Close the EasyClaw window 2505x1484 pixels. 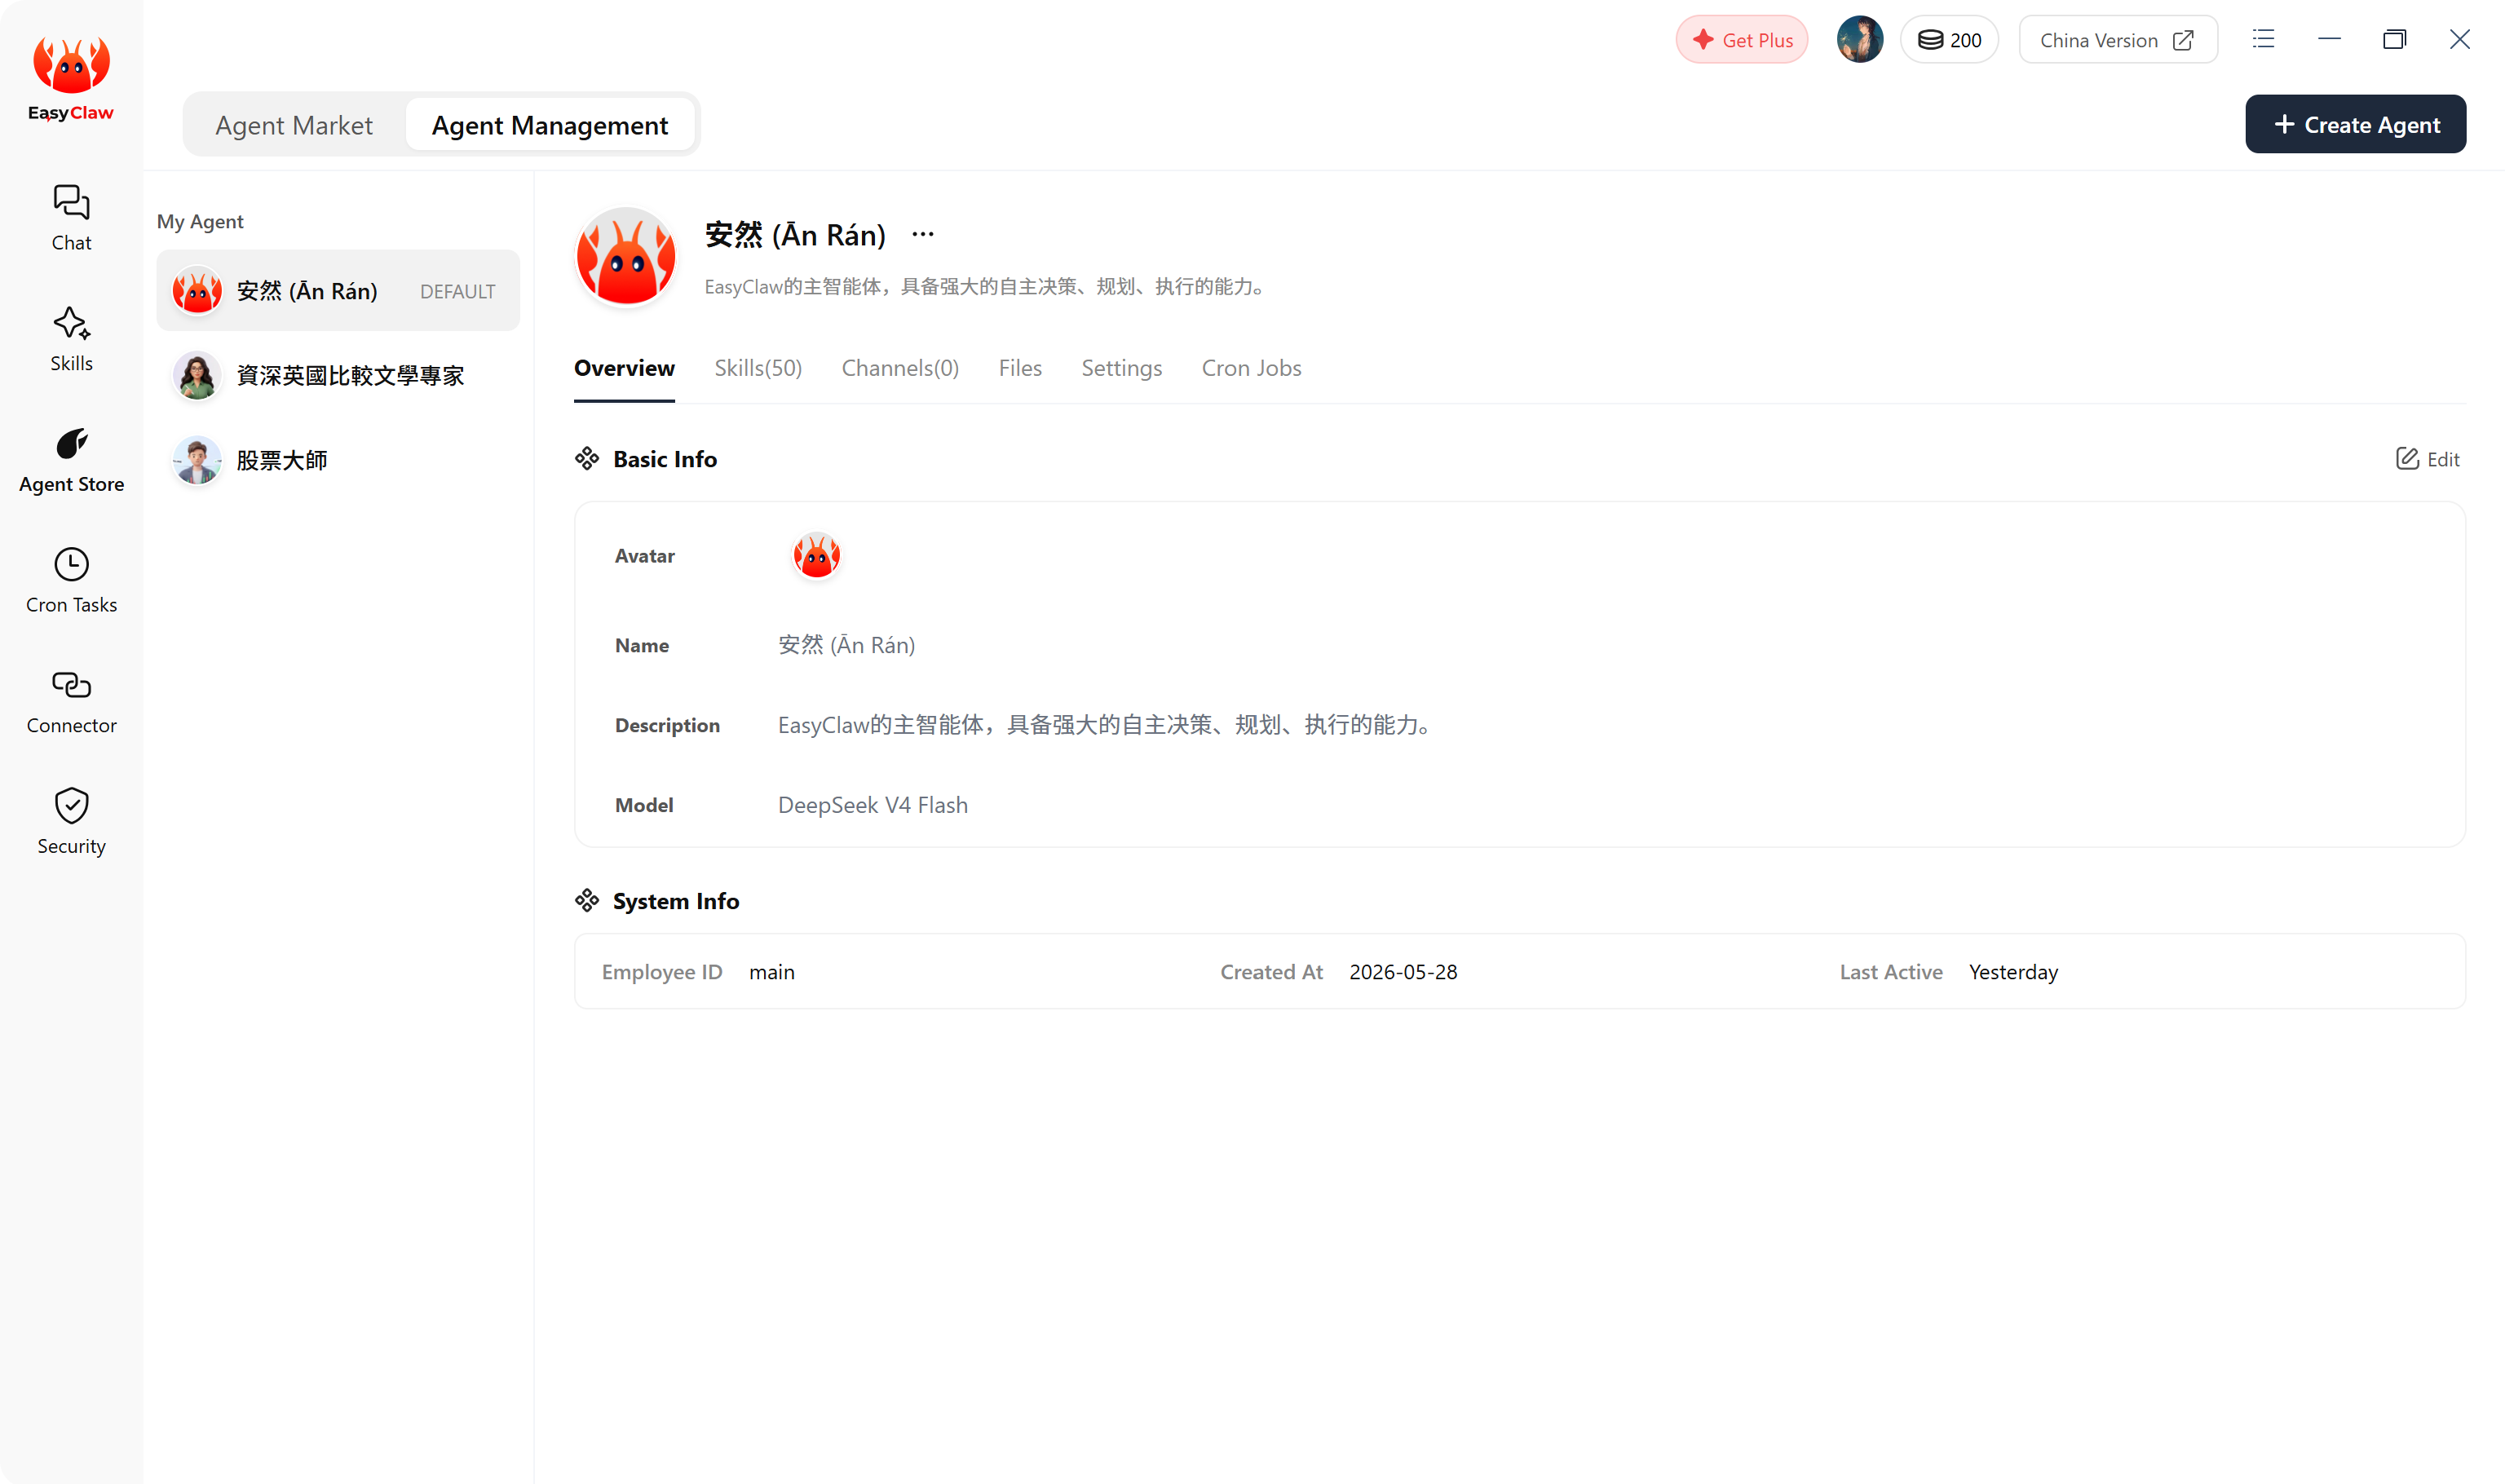(x=2459, y=39)
